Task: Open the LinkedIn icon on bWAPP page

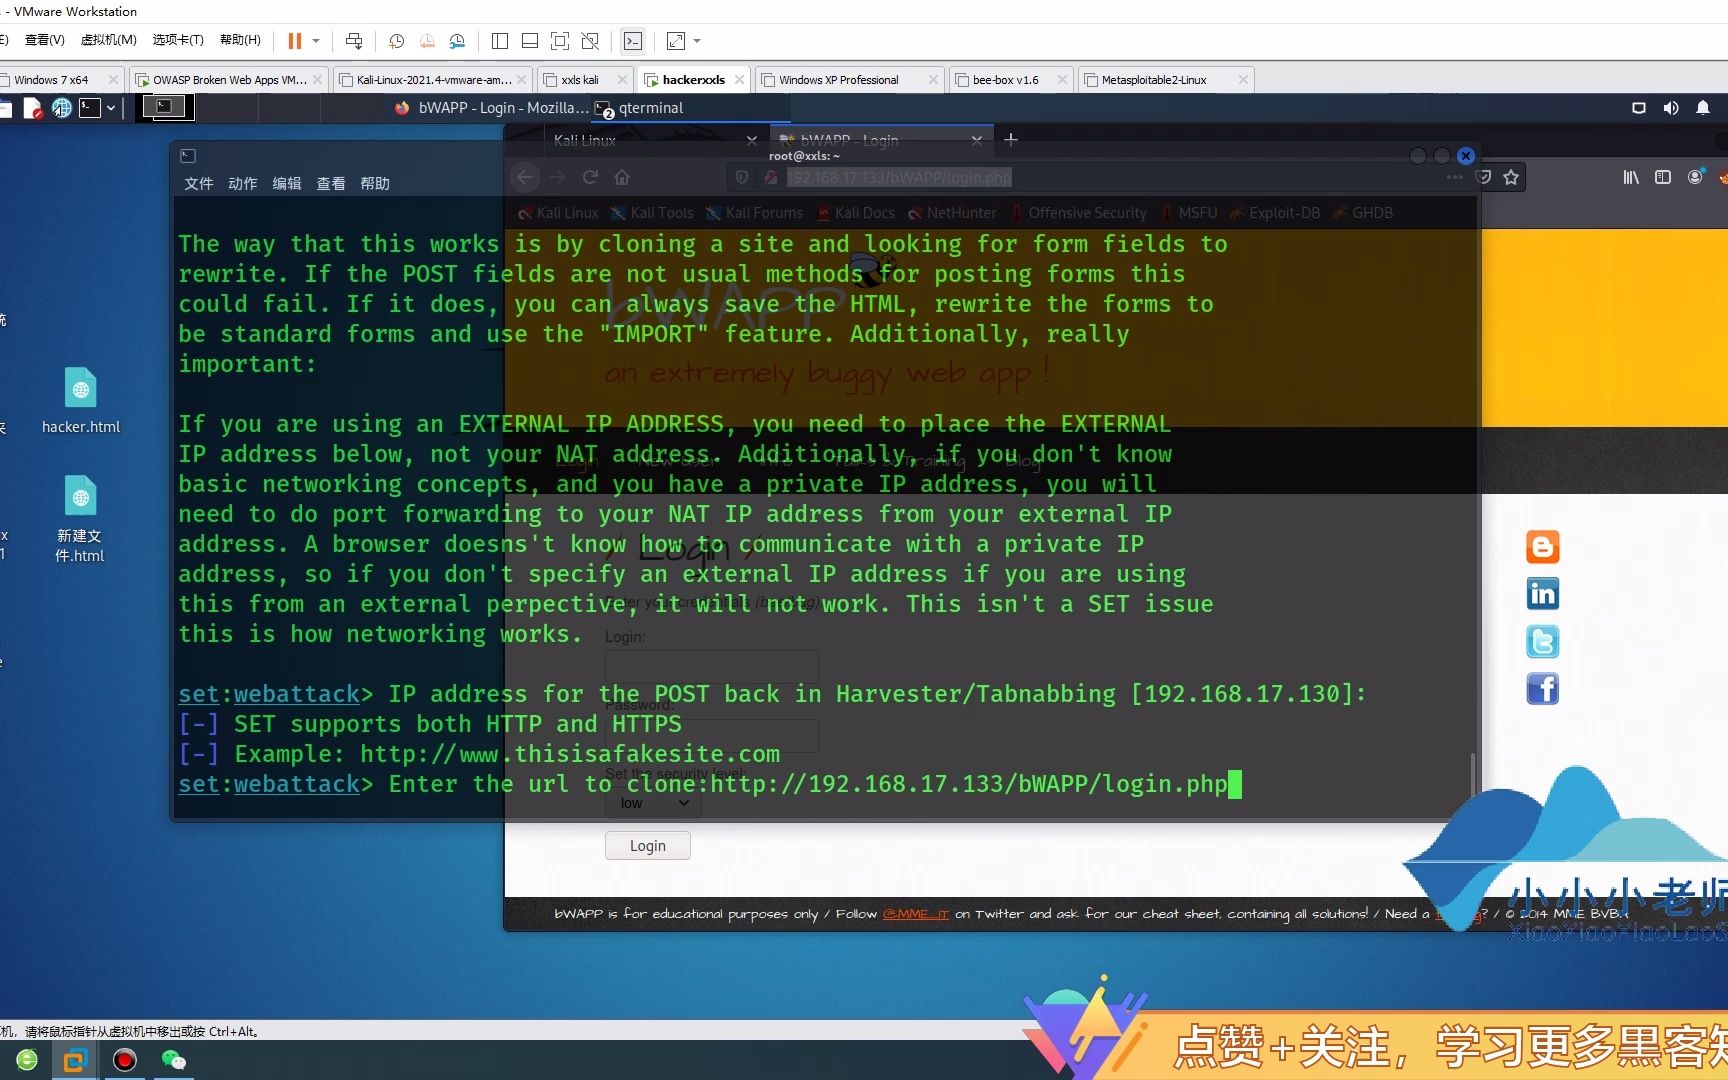Action: (1542, 594)
